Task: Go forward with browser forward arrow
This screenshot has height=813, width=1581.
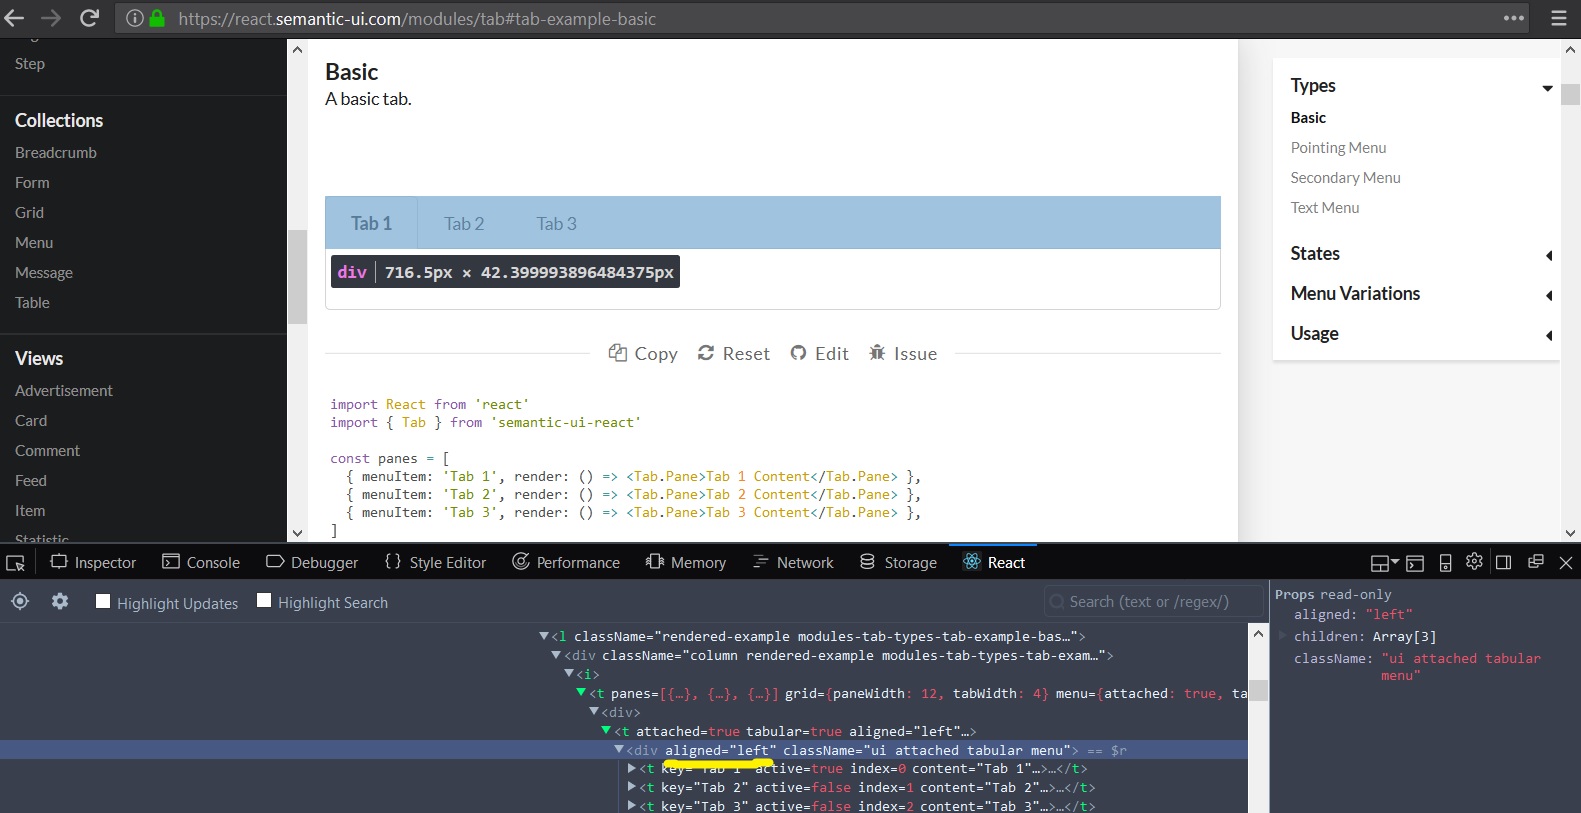Action: point(51,18)
